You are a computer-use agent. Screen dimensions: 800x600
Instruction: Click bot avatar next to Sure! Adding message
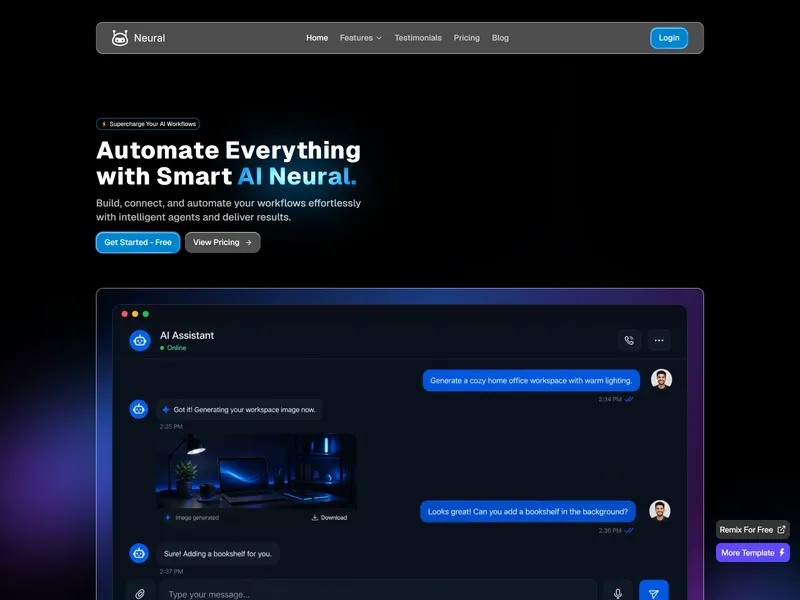(x=139, y=553)
